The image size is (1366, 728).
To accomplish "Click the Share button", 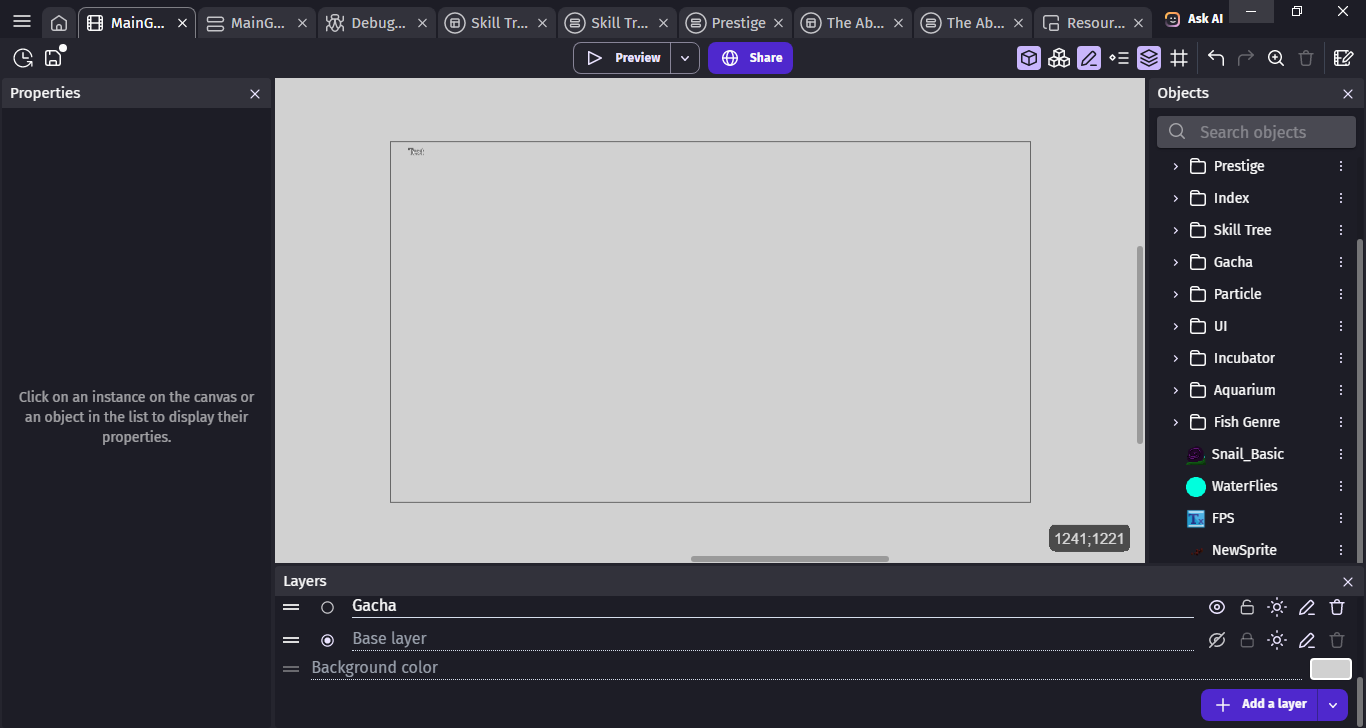I will pos(750,58).
